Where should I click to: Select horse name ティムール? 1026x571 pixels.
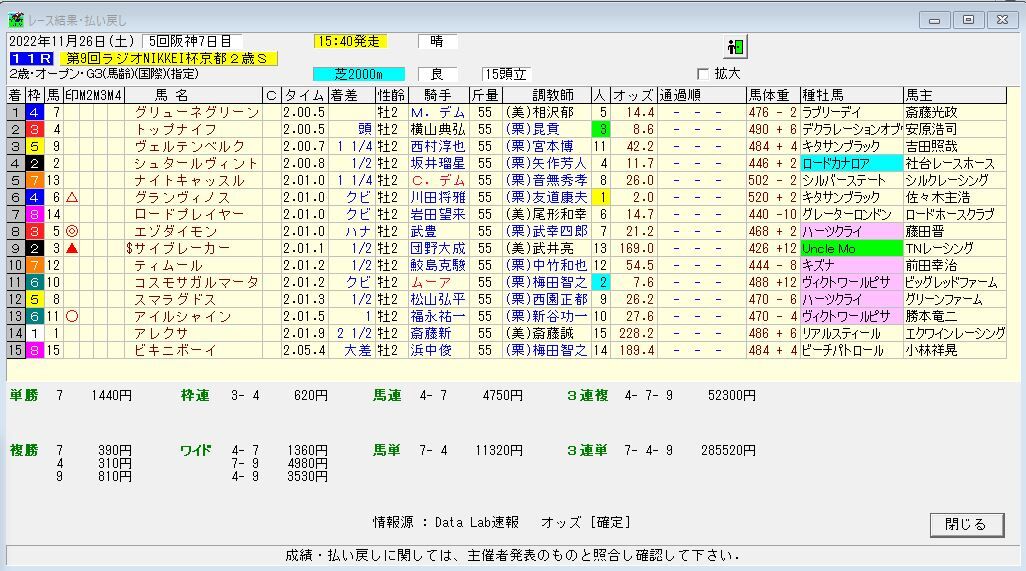click(x=168, y=266)
